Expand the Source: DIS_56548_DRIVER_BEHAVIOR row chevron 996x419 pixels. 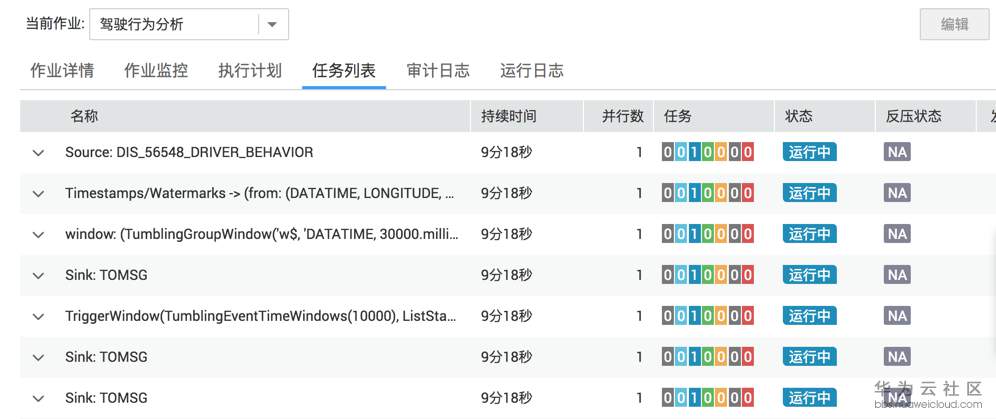(x=39, y=153)
